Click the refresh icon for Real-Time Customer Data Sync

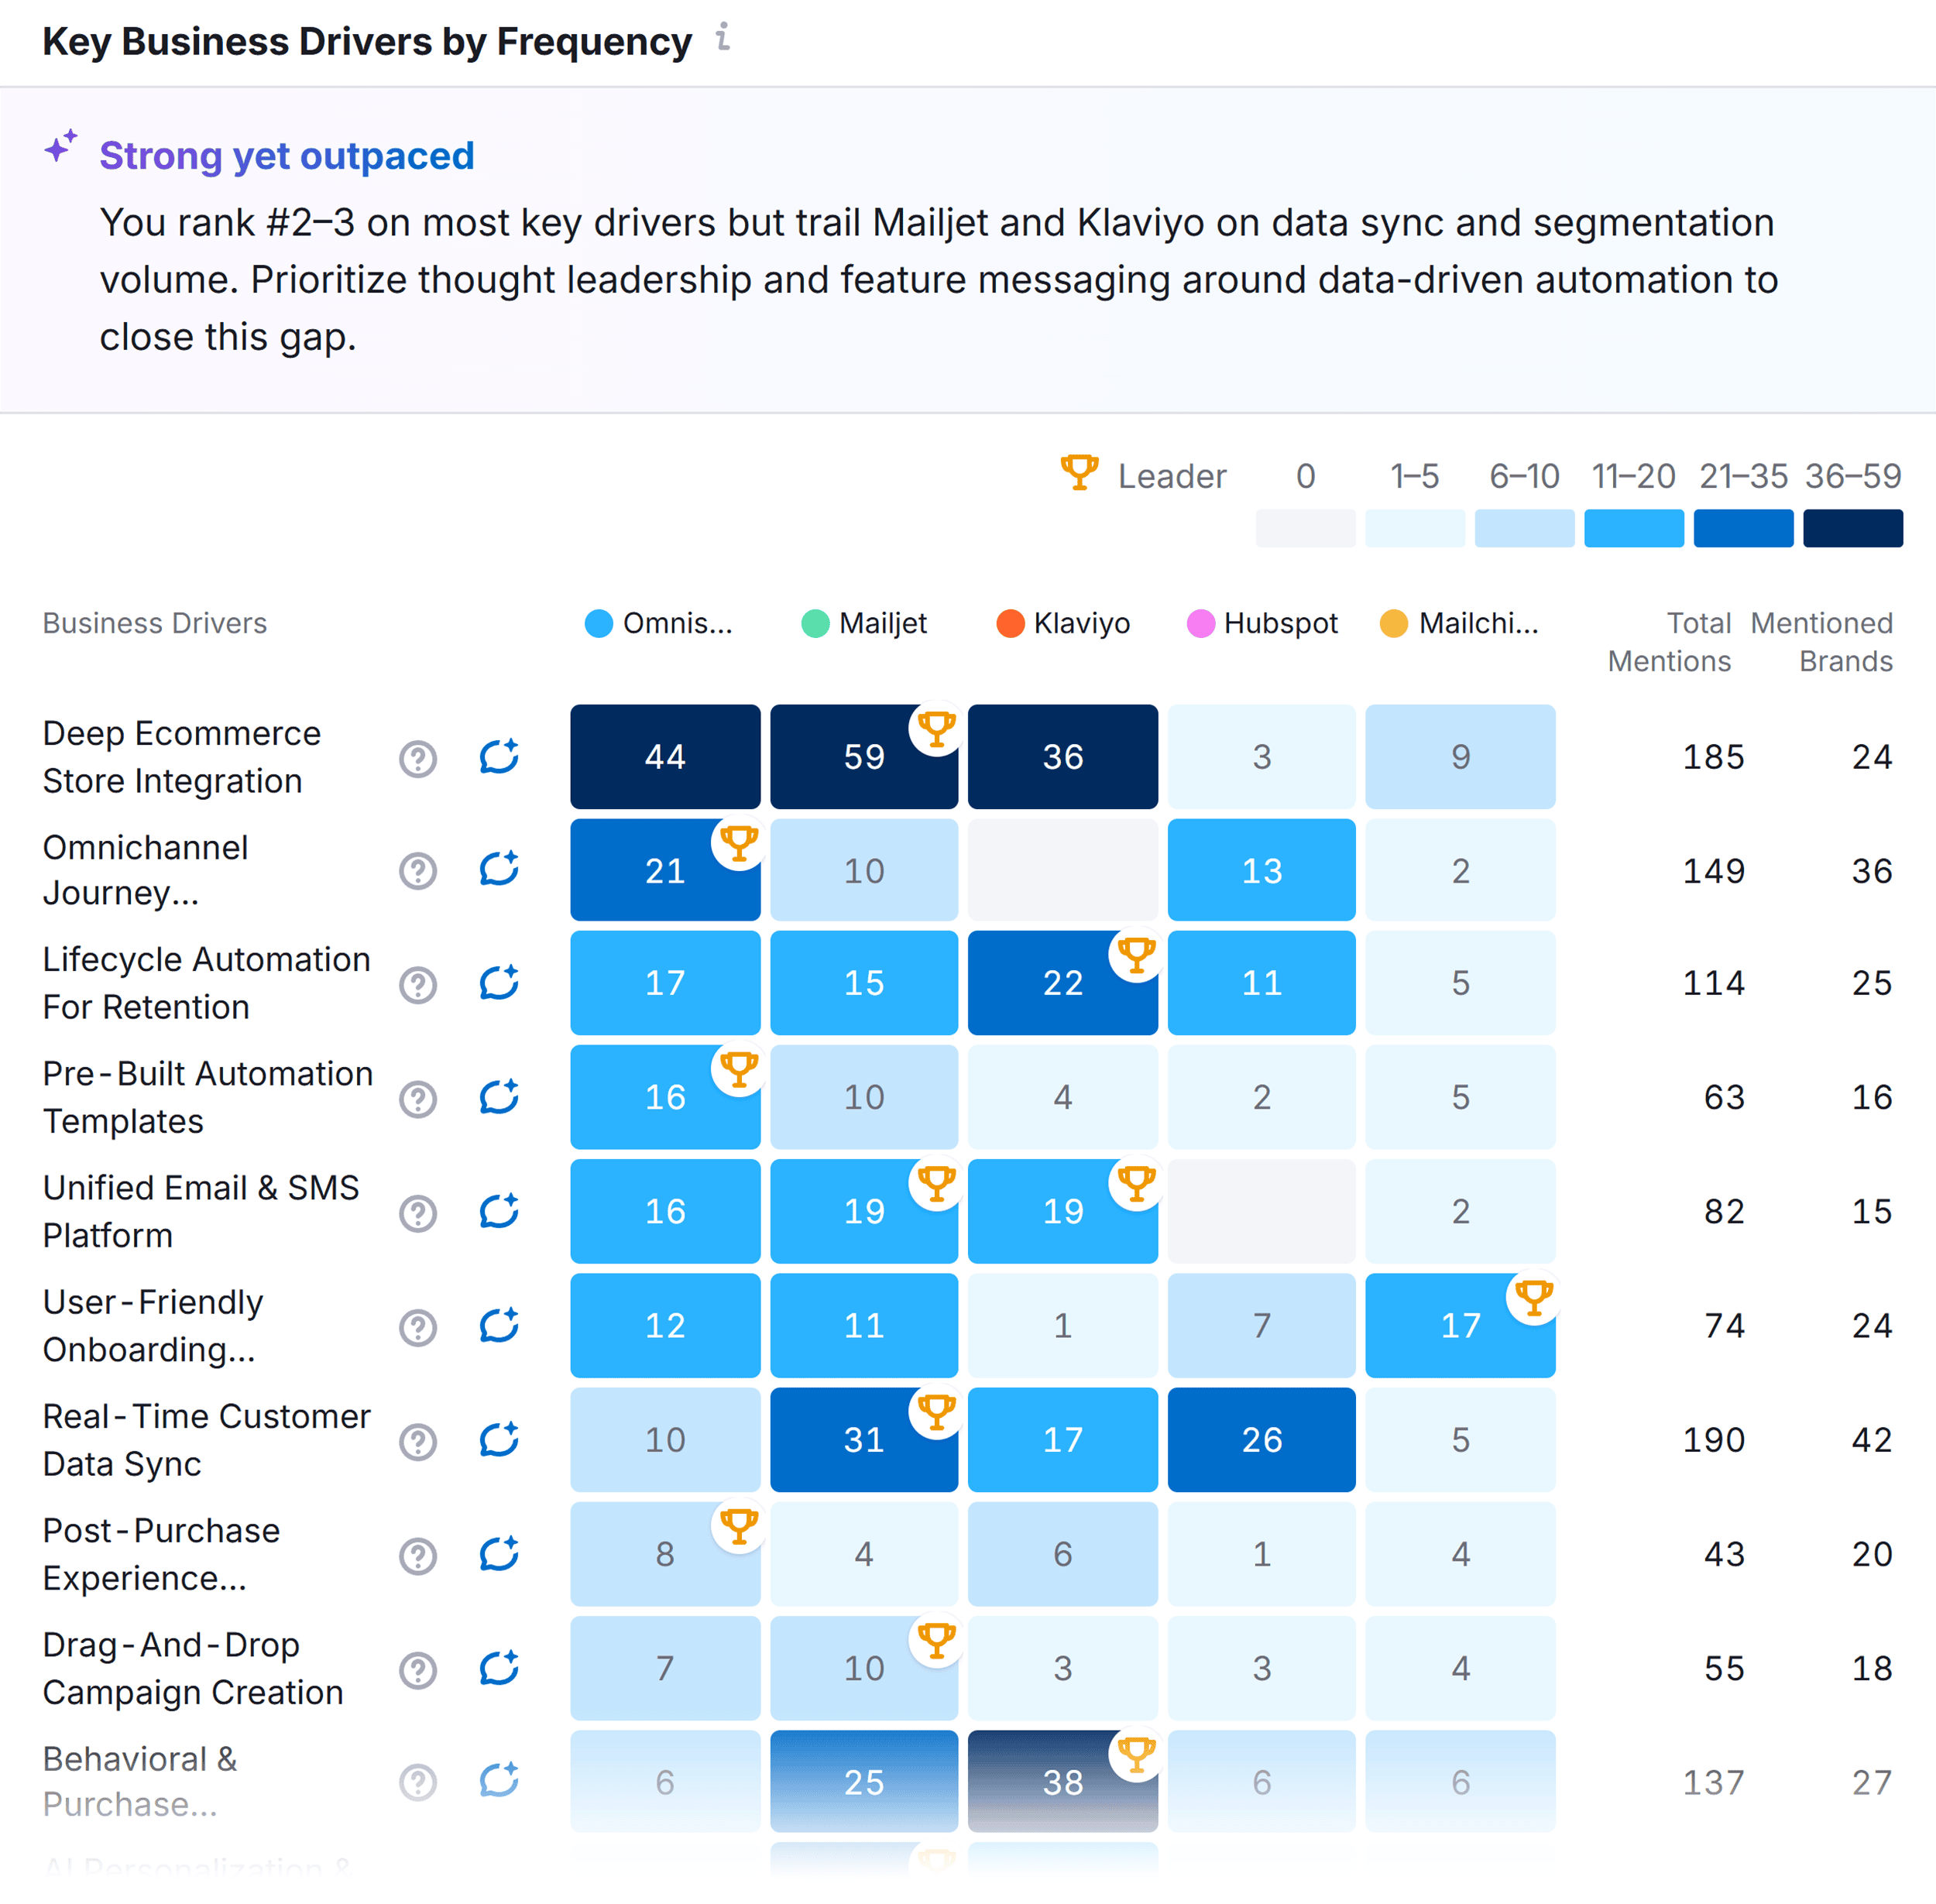[499, 1440]
